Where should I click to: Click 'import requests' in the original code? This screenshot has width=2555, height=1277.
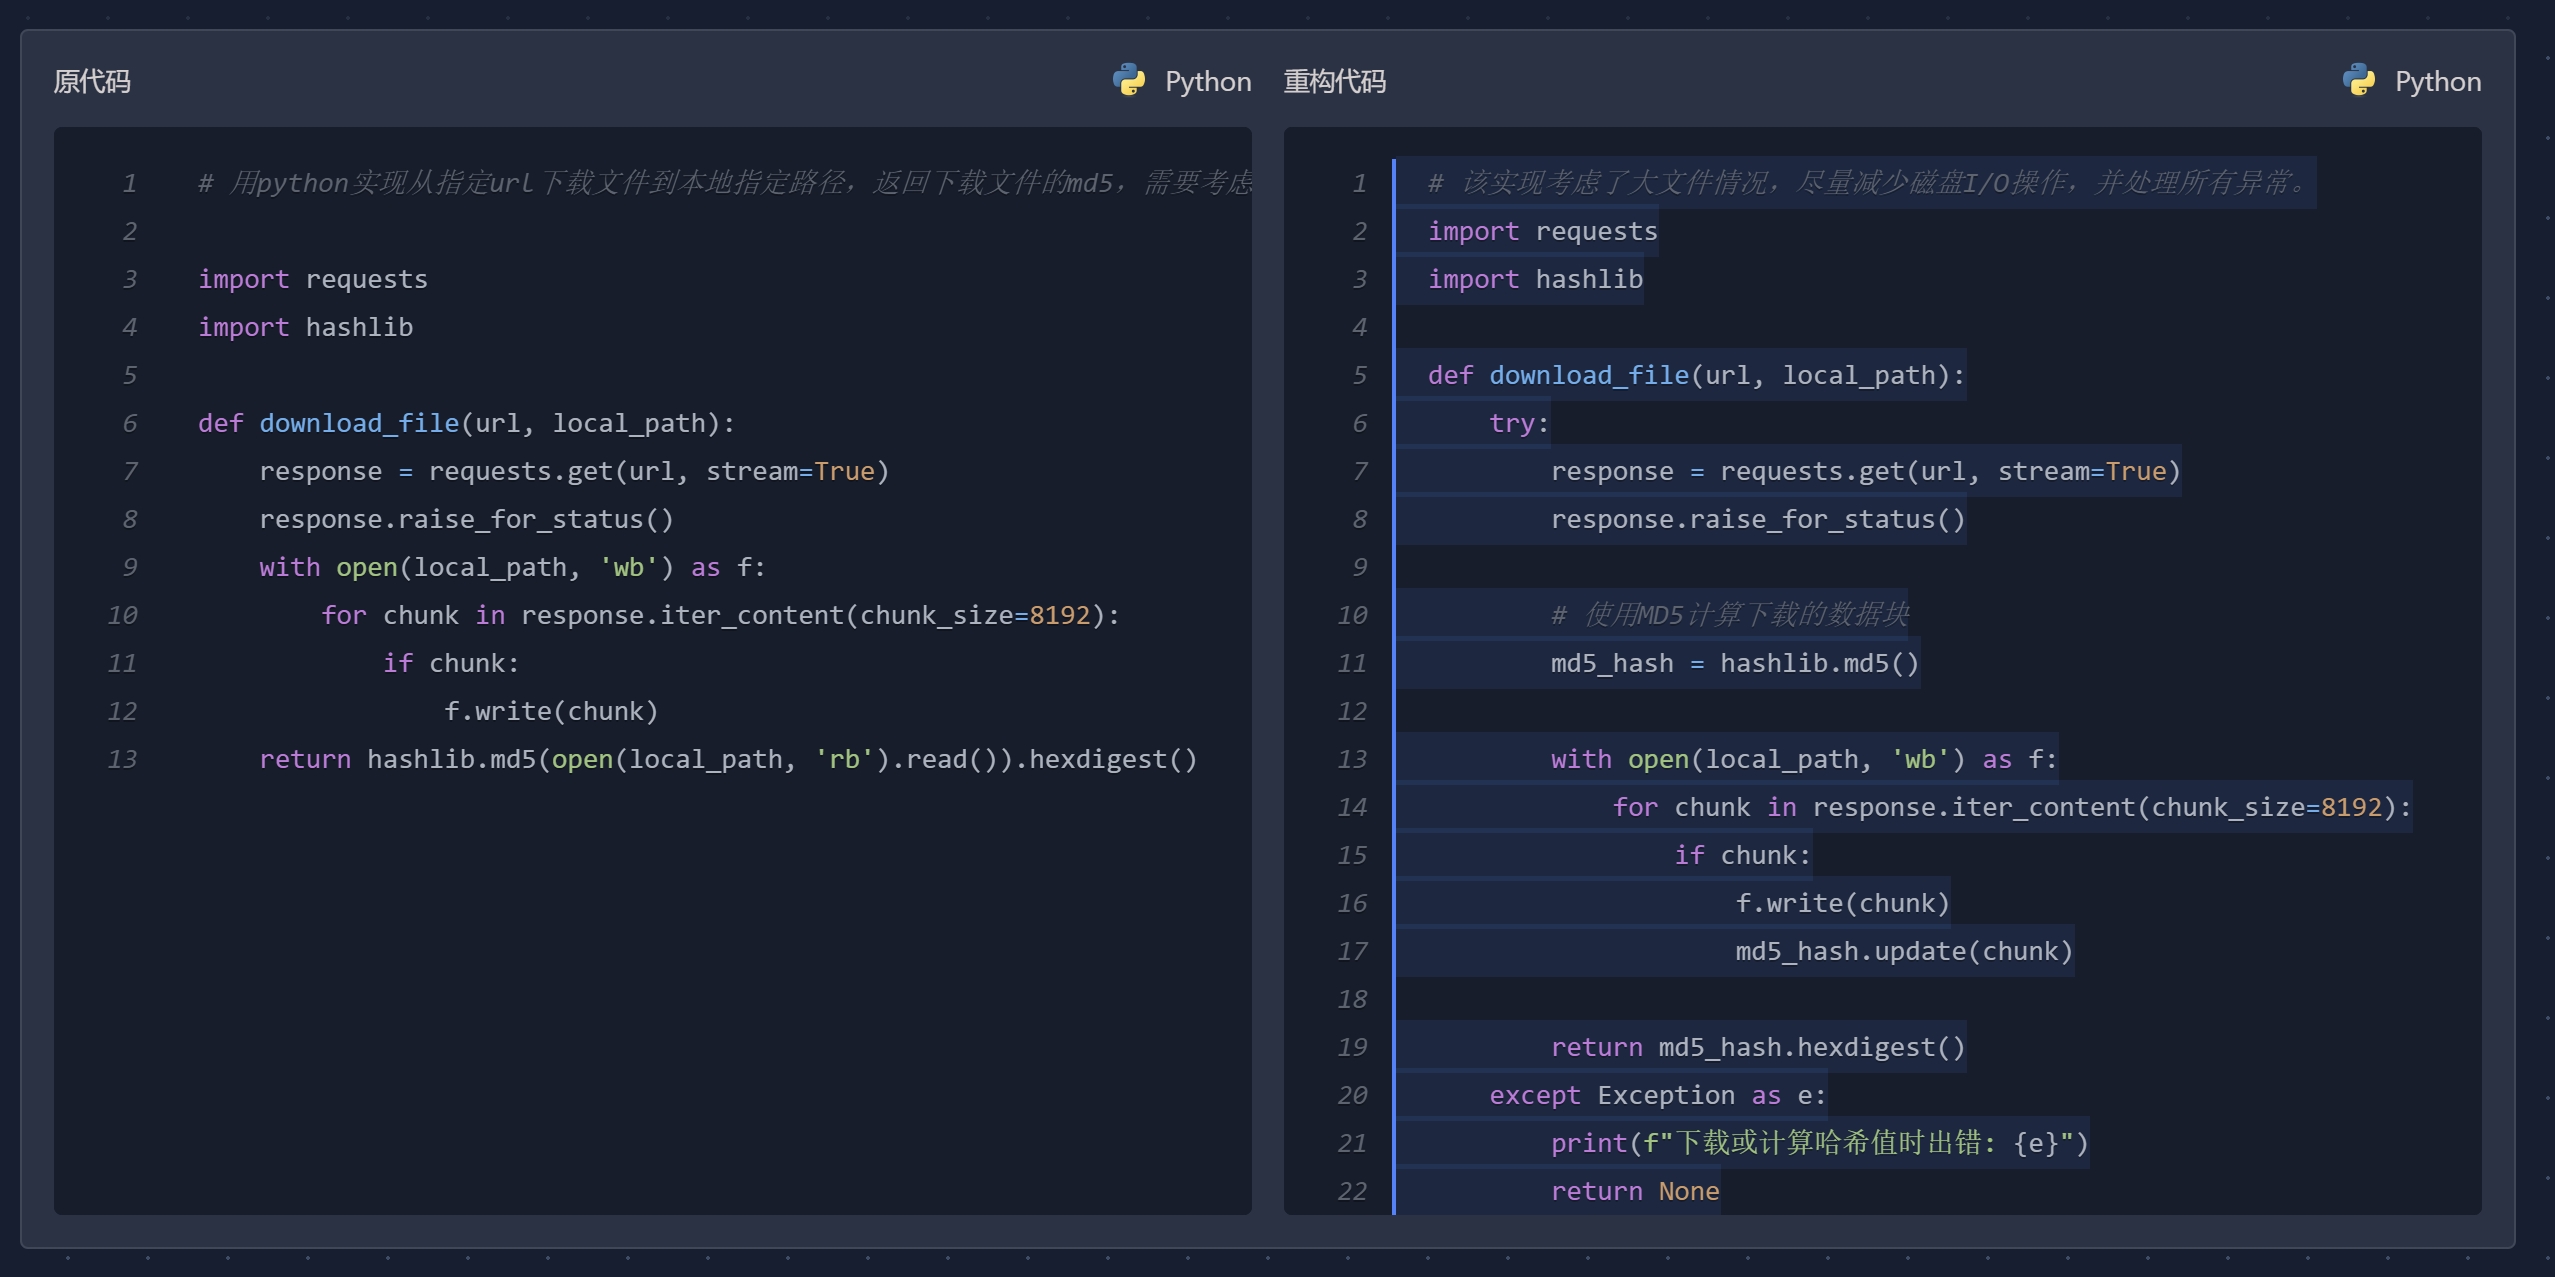click(x=313, y=279)
